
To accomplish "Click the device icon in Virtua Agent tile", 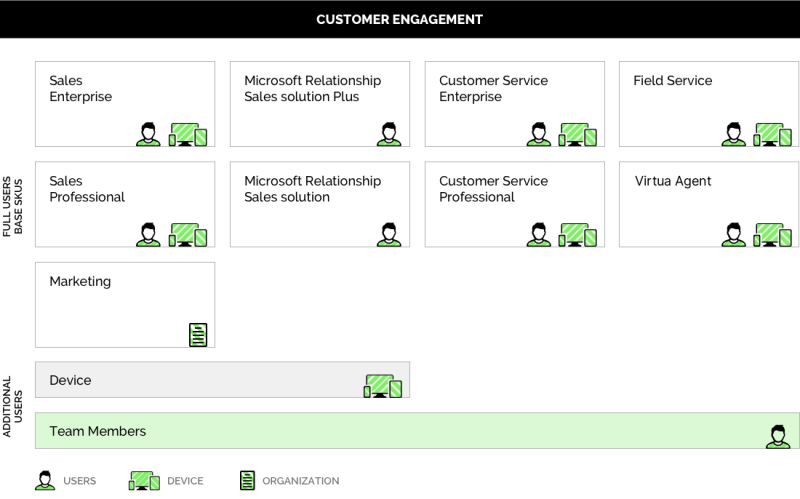I will tap(773, 235).
